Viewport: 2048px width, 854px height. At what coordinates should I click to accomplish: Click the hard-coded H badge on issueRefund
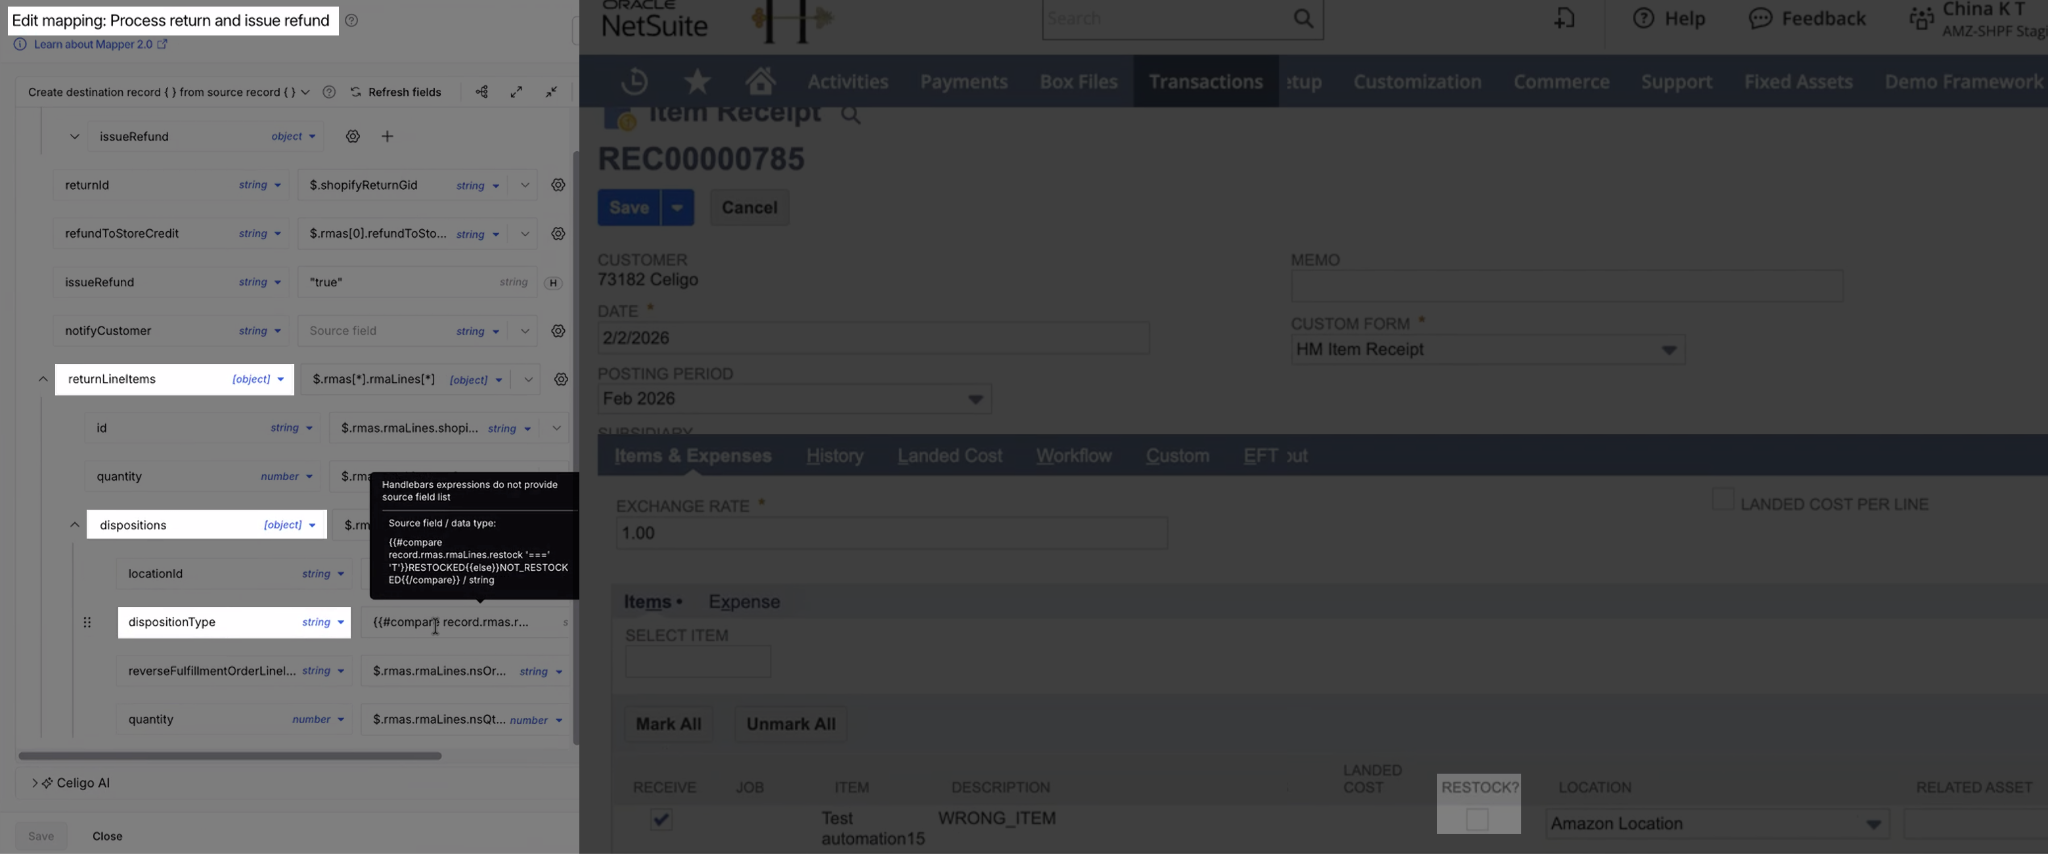(x=553, y=283)
